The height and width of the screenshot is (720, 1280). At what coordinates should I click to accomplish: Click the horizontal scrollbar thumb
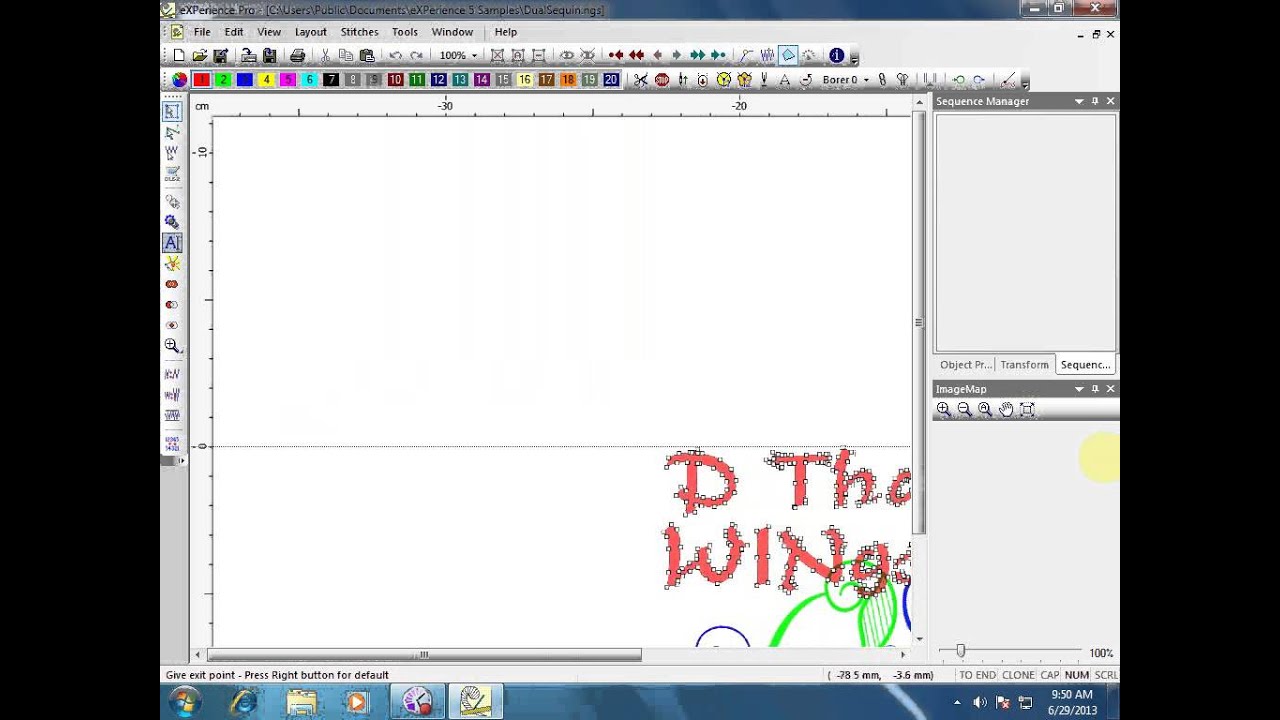[423, 655]
